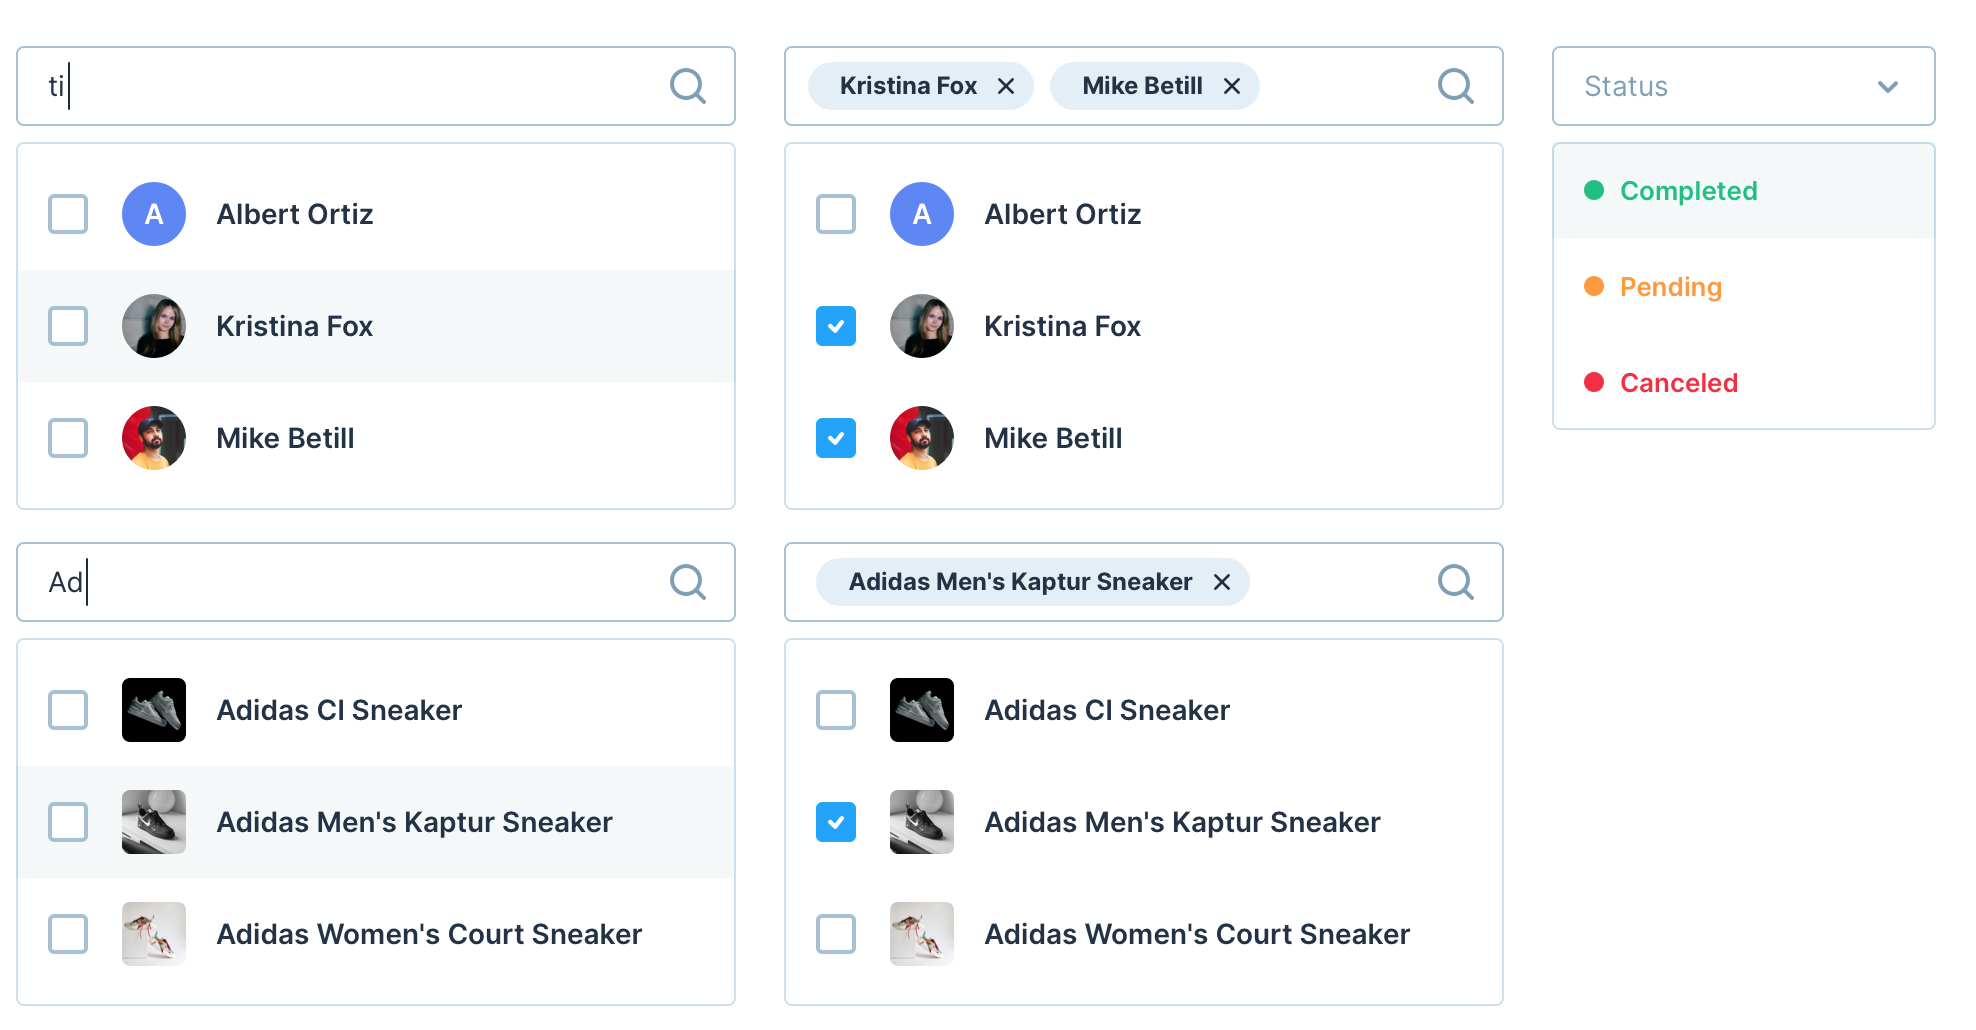Click search icon in the 'Ad' field
1976x1030 pixels.
point(688,582)
